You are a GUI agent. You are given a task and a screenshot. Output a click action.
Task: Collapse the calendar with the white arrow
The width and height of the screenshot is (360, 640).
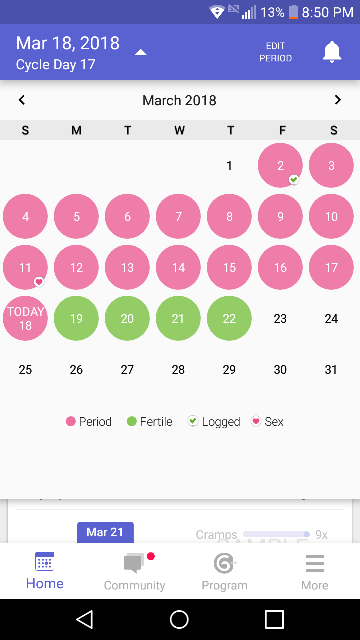click(x=140, y=52)
